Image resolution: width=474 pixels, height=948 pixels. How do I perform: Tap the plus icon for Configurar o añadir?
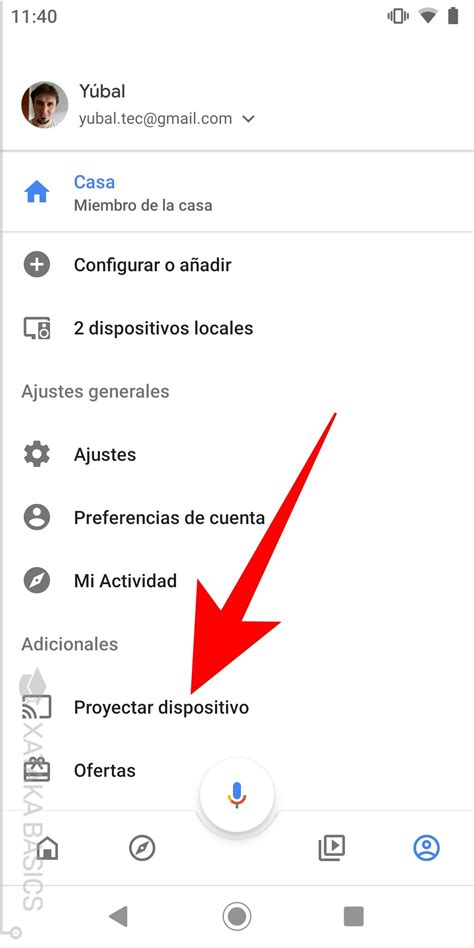click(37, 265)
